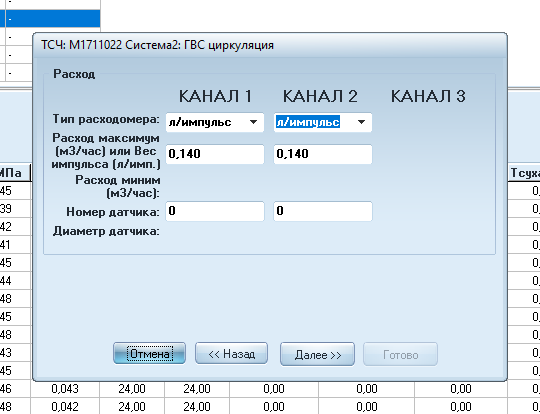
Task: Open Канал 1 flowmeter type dropdown arrow
Action: [x=253, y=122]
